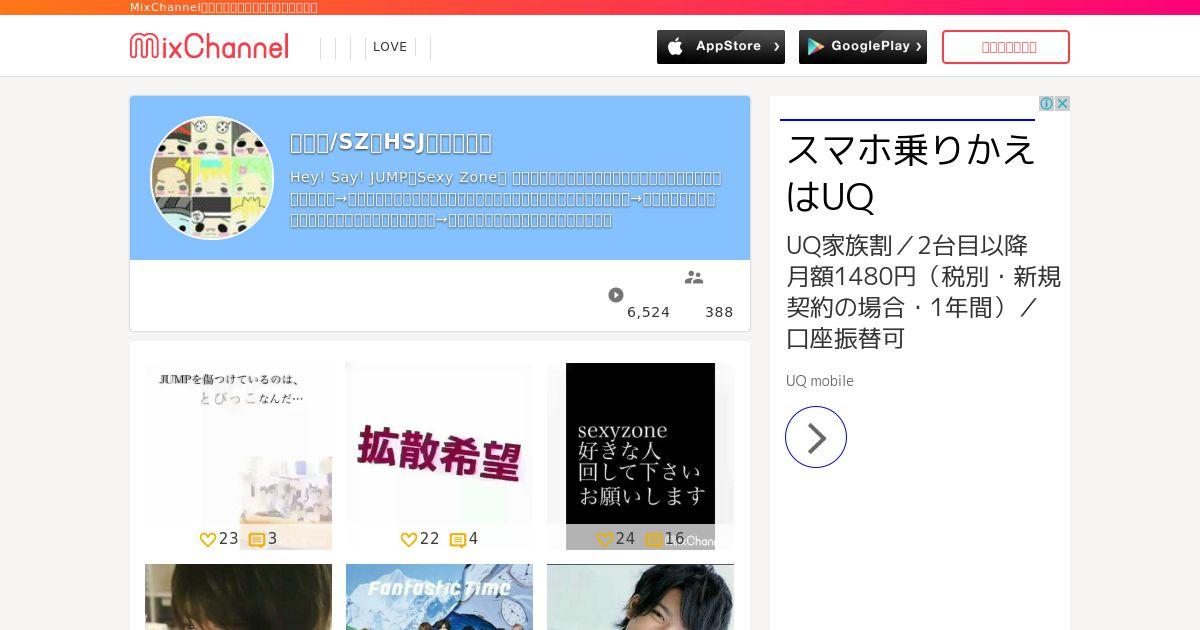Click the ad info icon
1200x630 pixels.
coord(1046,104)
